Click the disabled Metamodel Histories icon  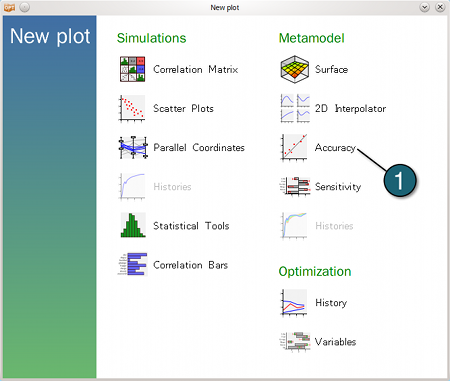[294, 225]
